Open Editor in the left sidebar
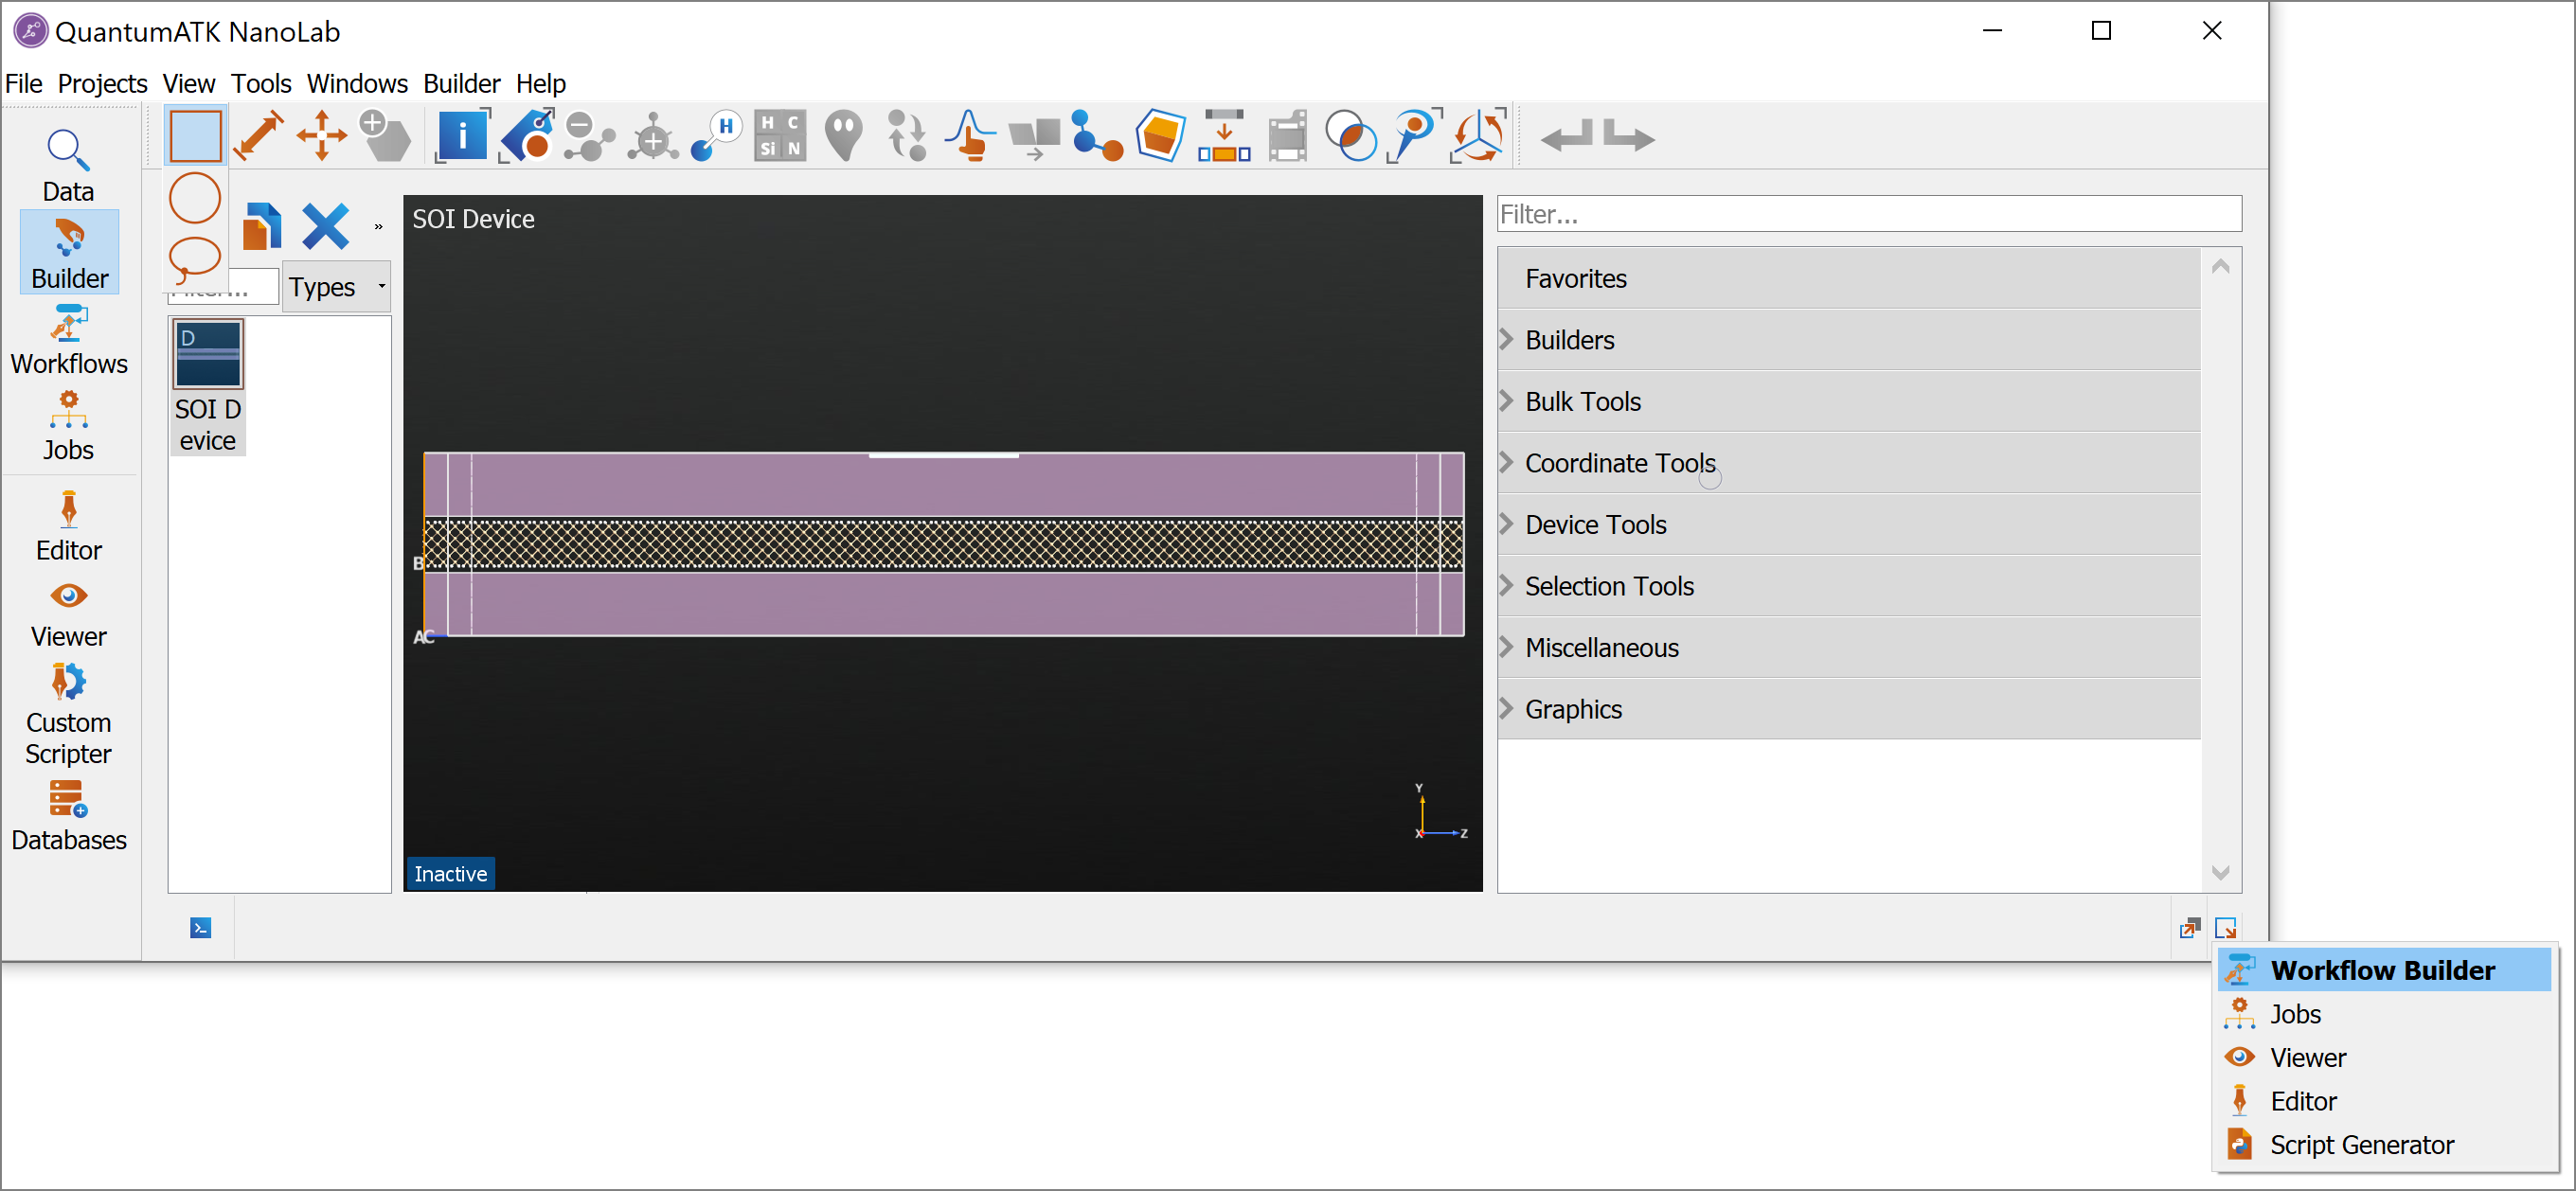 point(68,527)
